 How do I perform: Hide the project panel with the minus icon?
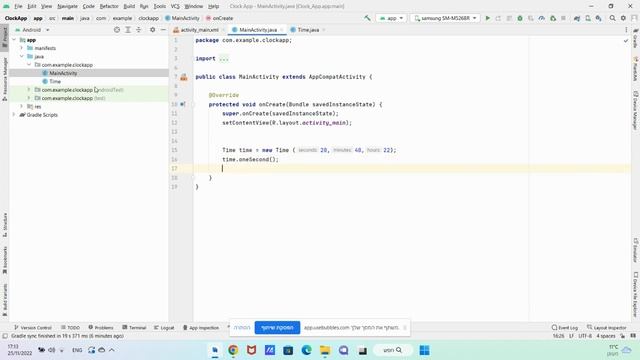pos(163,30)
